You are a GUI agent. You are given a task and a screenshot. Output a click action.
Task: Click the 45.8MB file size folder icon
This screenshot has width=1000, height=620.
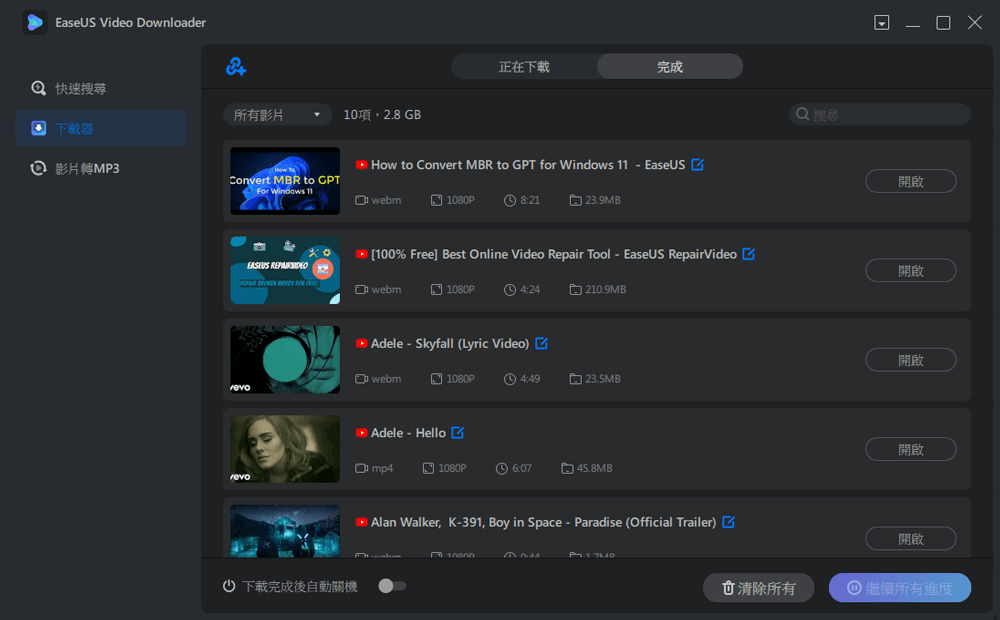567,468
